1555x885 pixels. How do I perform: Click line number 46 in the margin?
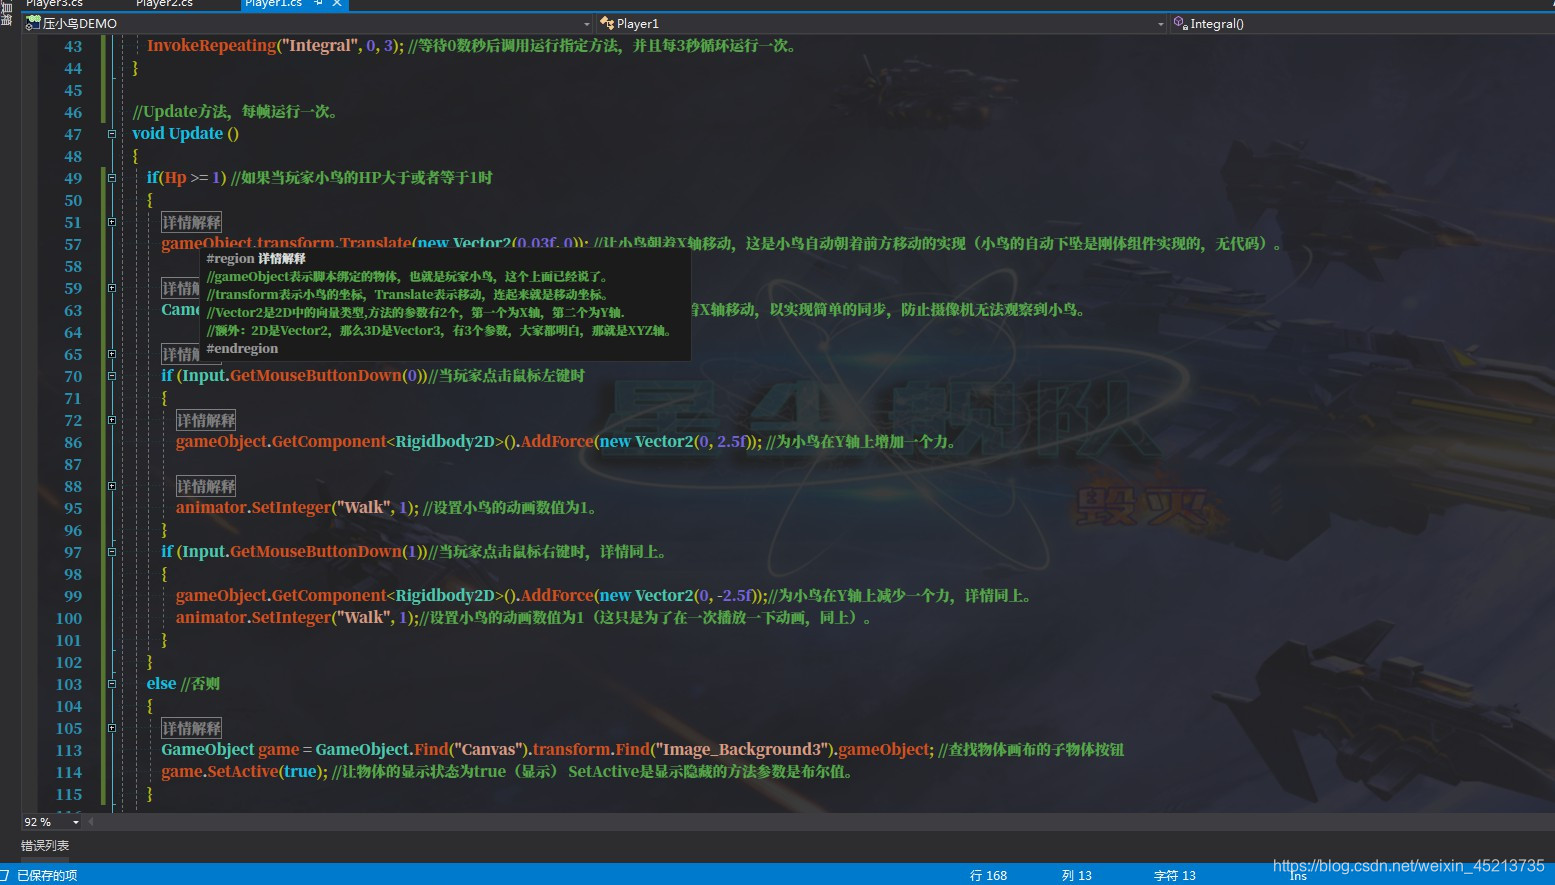point(73,112)
